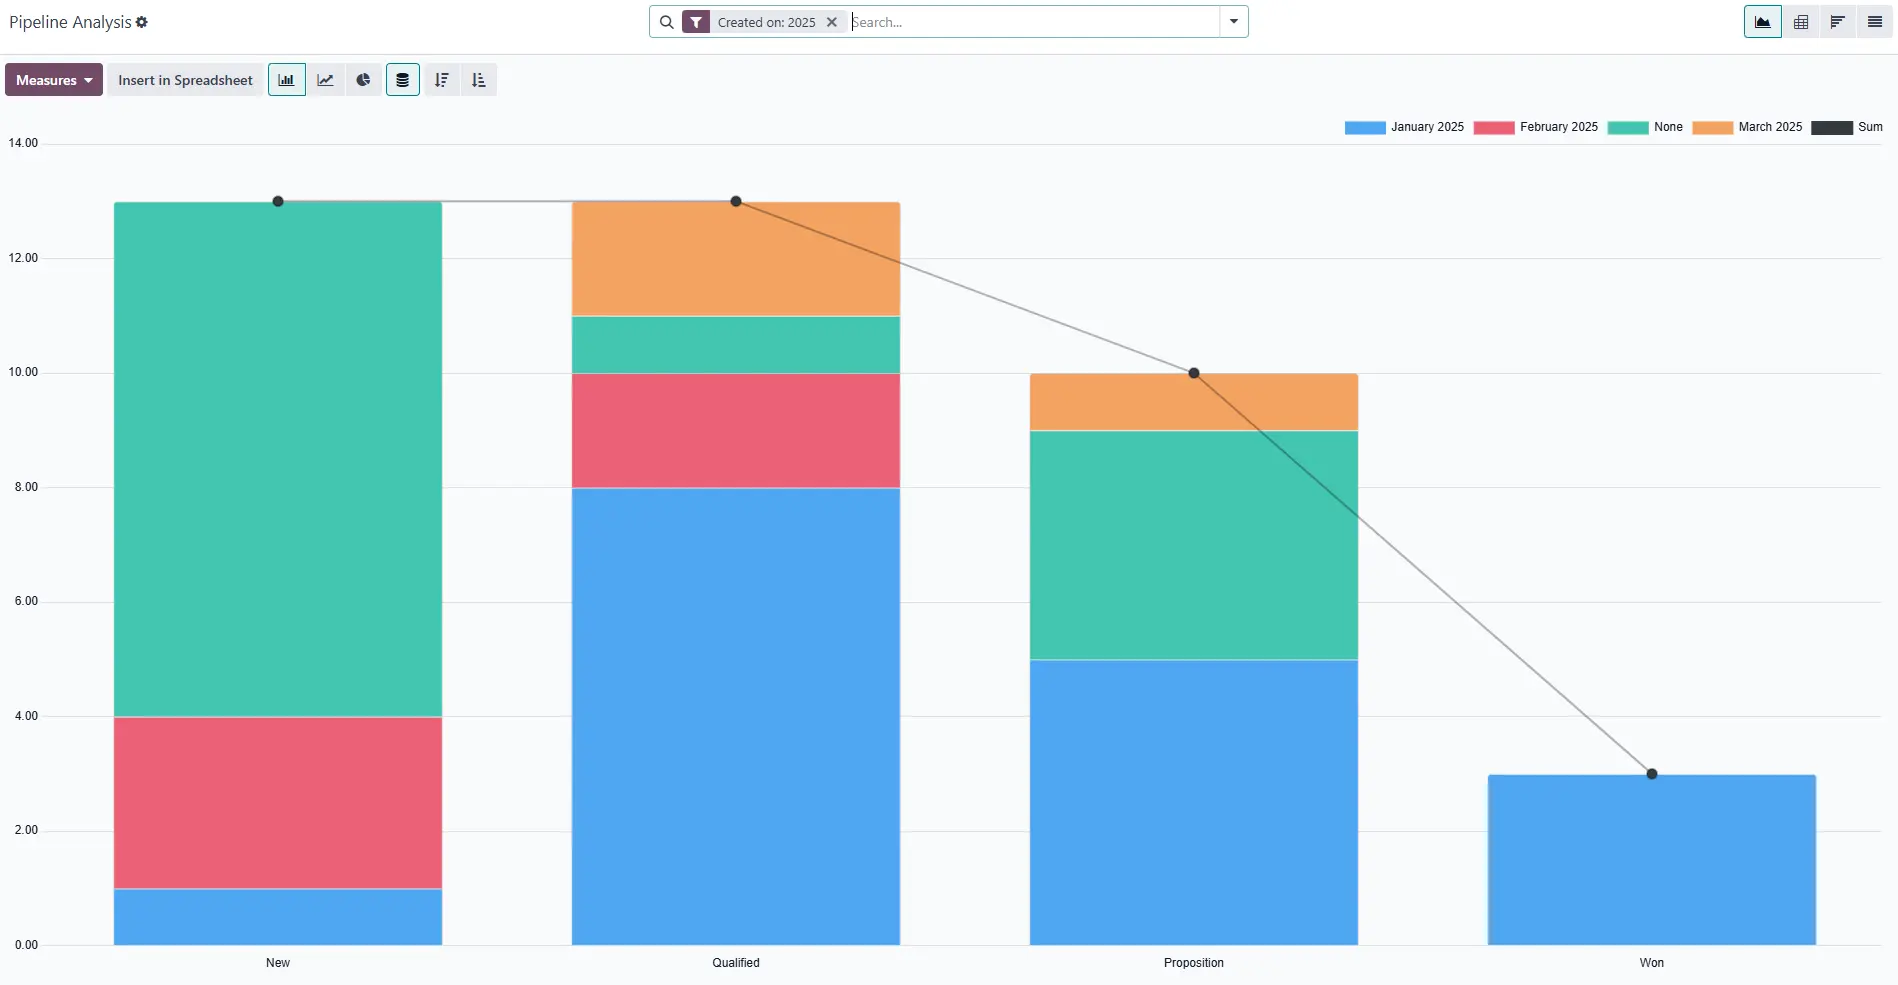1898x985 pixels.
Task: Click the search magnifier icon
Action: pyautogui.click(x=667, y=22)
